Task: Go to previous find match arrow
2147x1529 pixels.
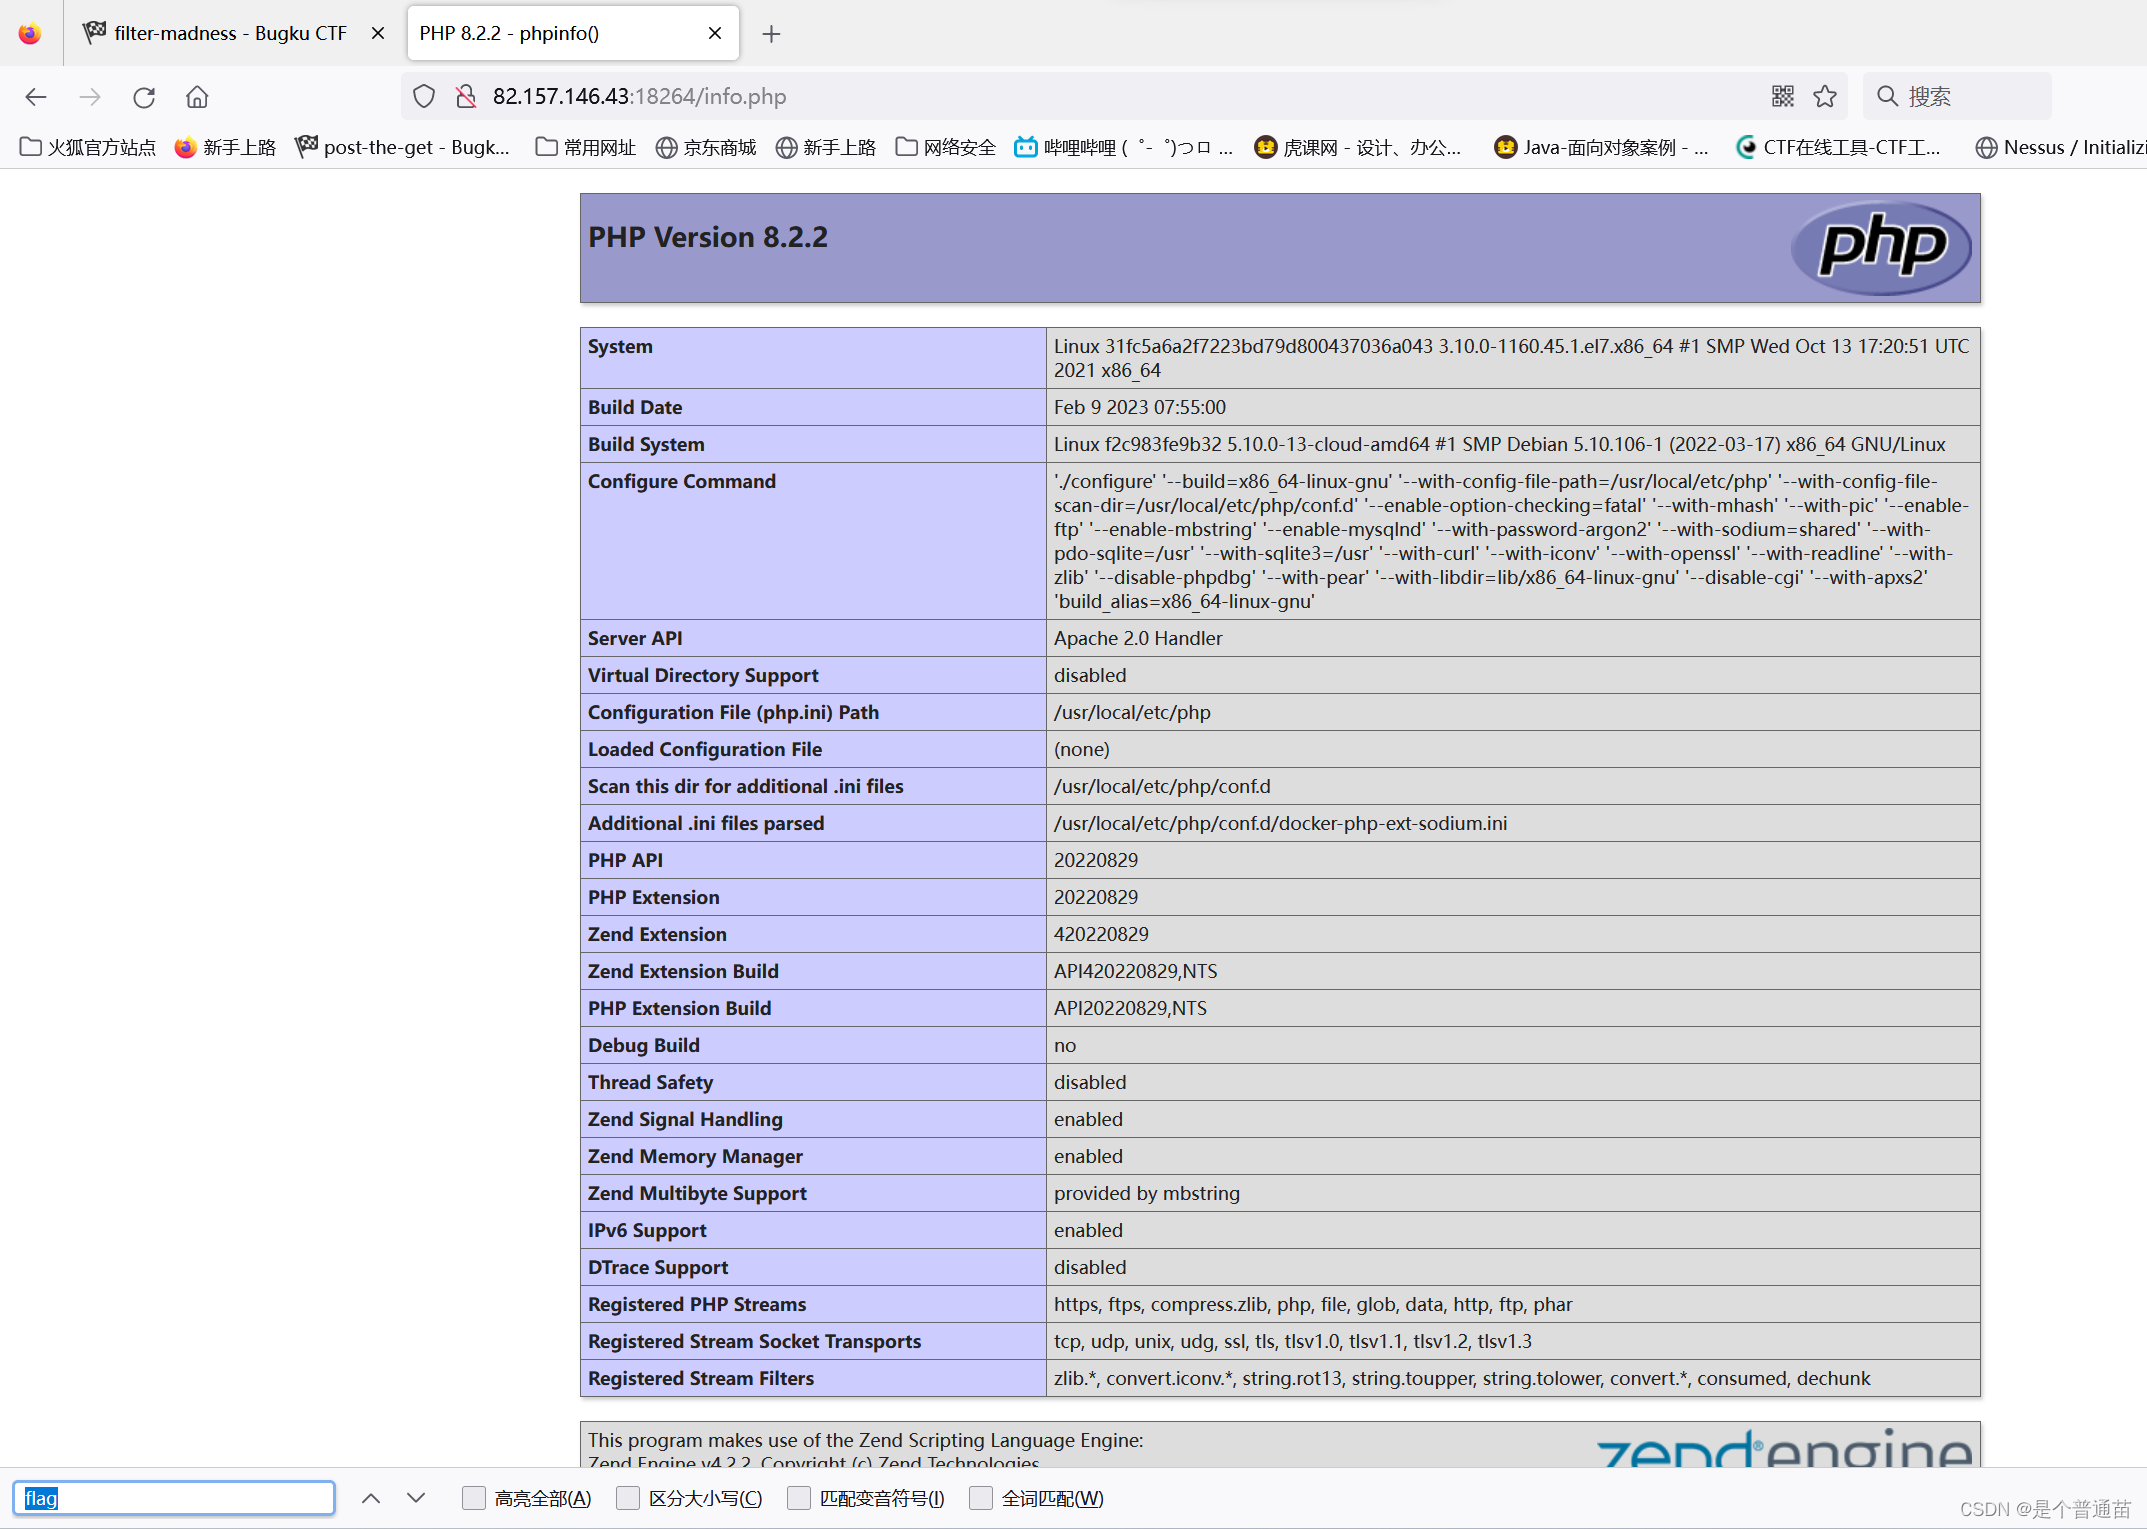Action: coord(371,1497)
